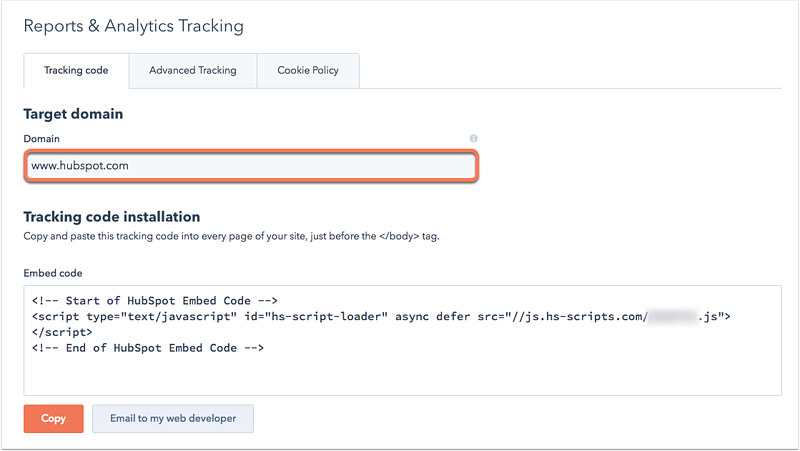The width and height of the screenshot is (800, 451).
Task: Click the End of HubSpot Embed Code comment
Action: pos(147,347)
